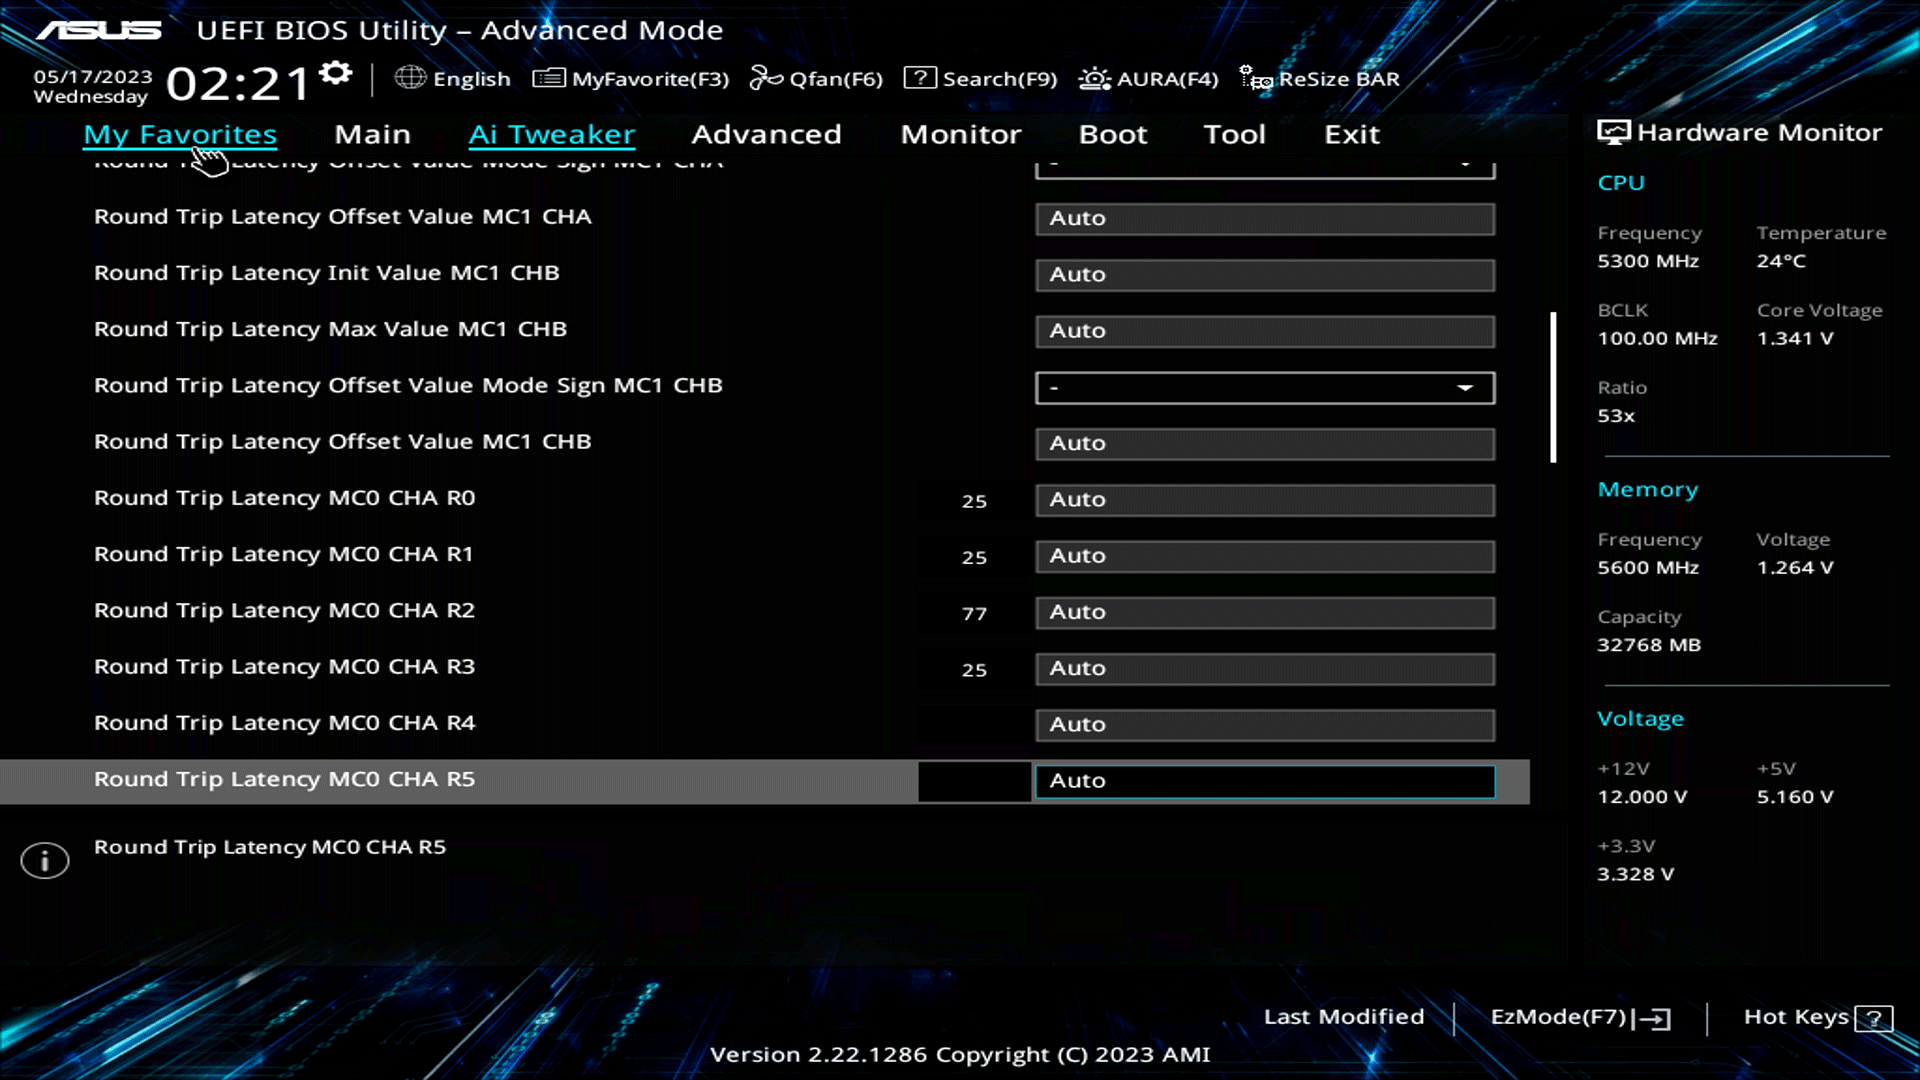Screen dimensions: 1920x1080
Task: Switch to the Monitor tab
Action: [x=960, y=134]
